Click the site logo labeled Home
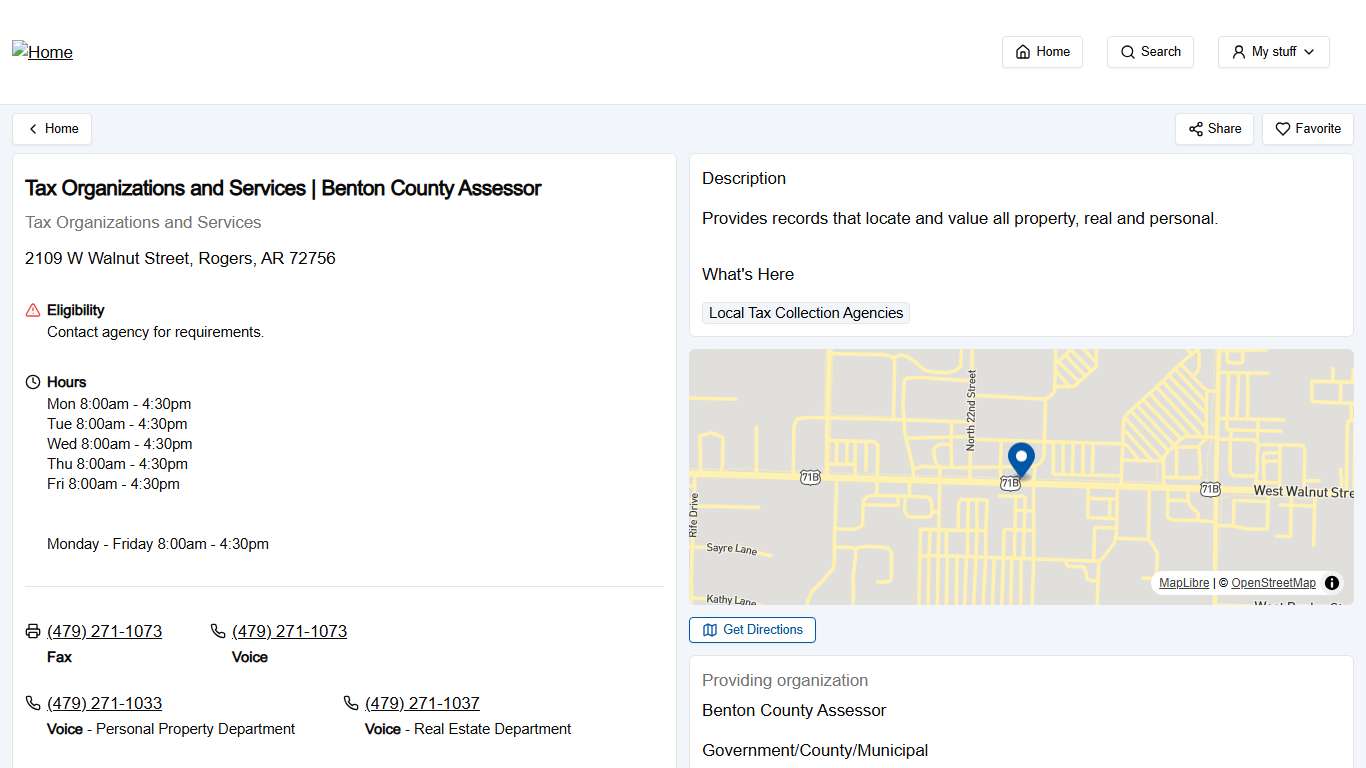Screen dimensions: 1366x768 click(42, 52)
